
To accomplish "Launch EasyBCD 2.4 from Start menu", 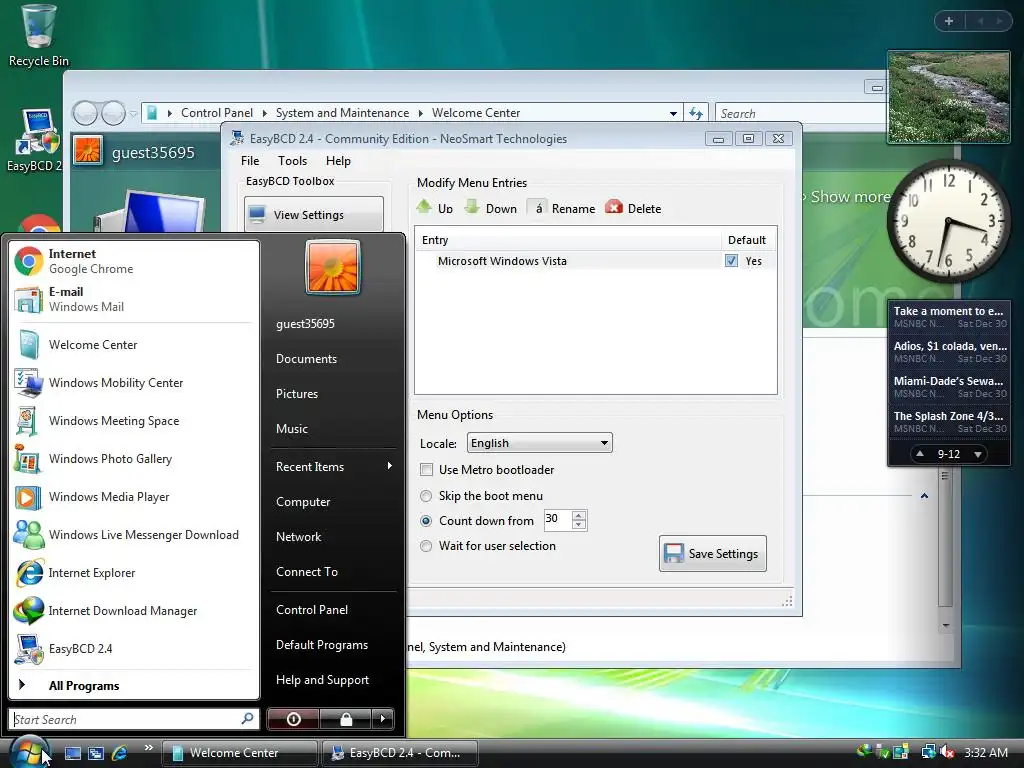I will [134, 648].
